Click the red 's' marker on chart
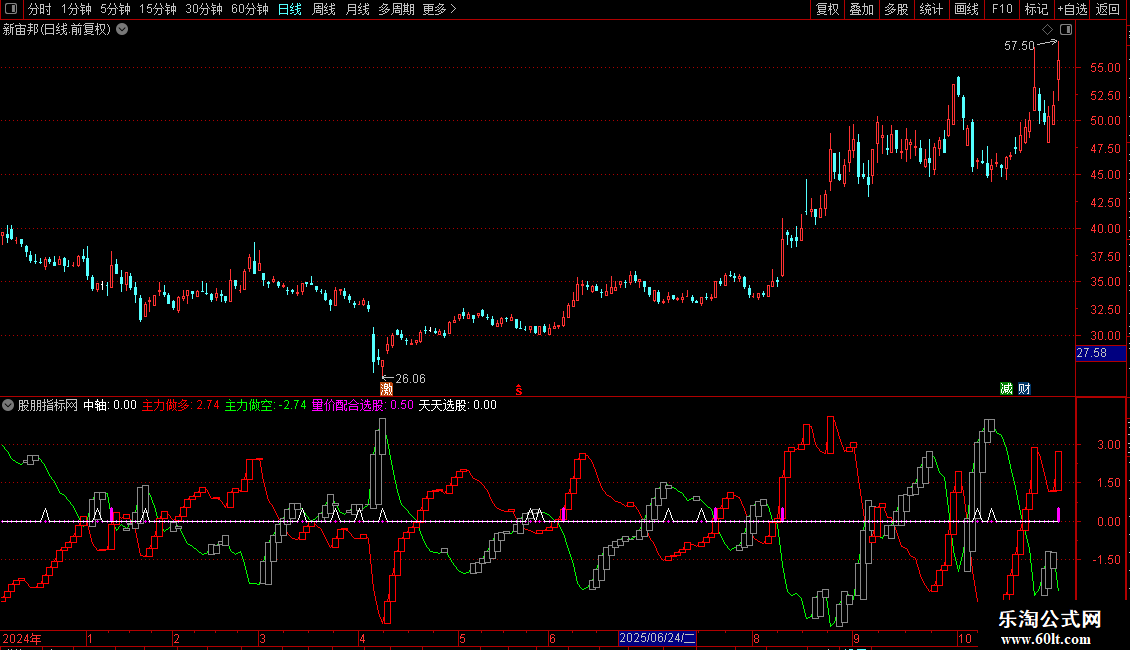This screenshot has width=1130, height=650. [x=518, y=390]
